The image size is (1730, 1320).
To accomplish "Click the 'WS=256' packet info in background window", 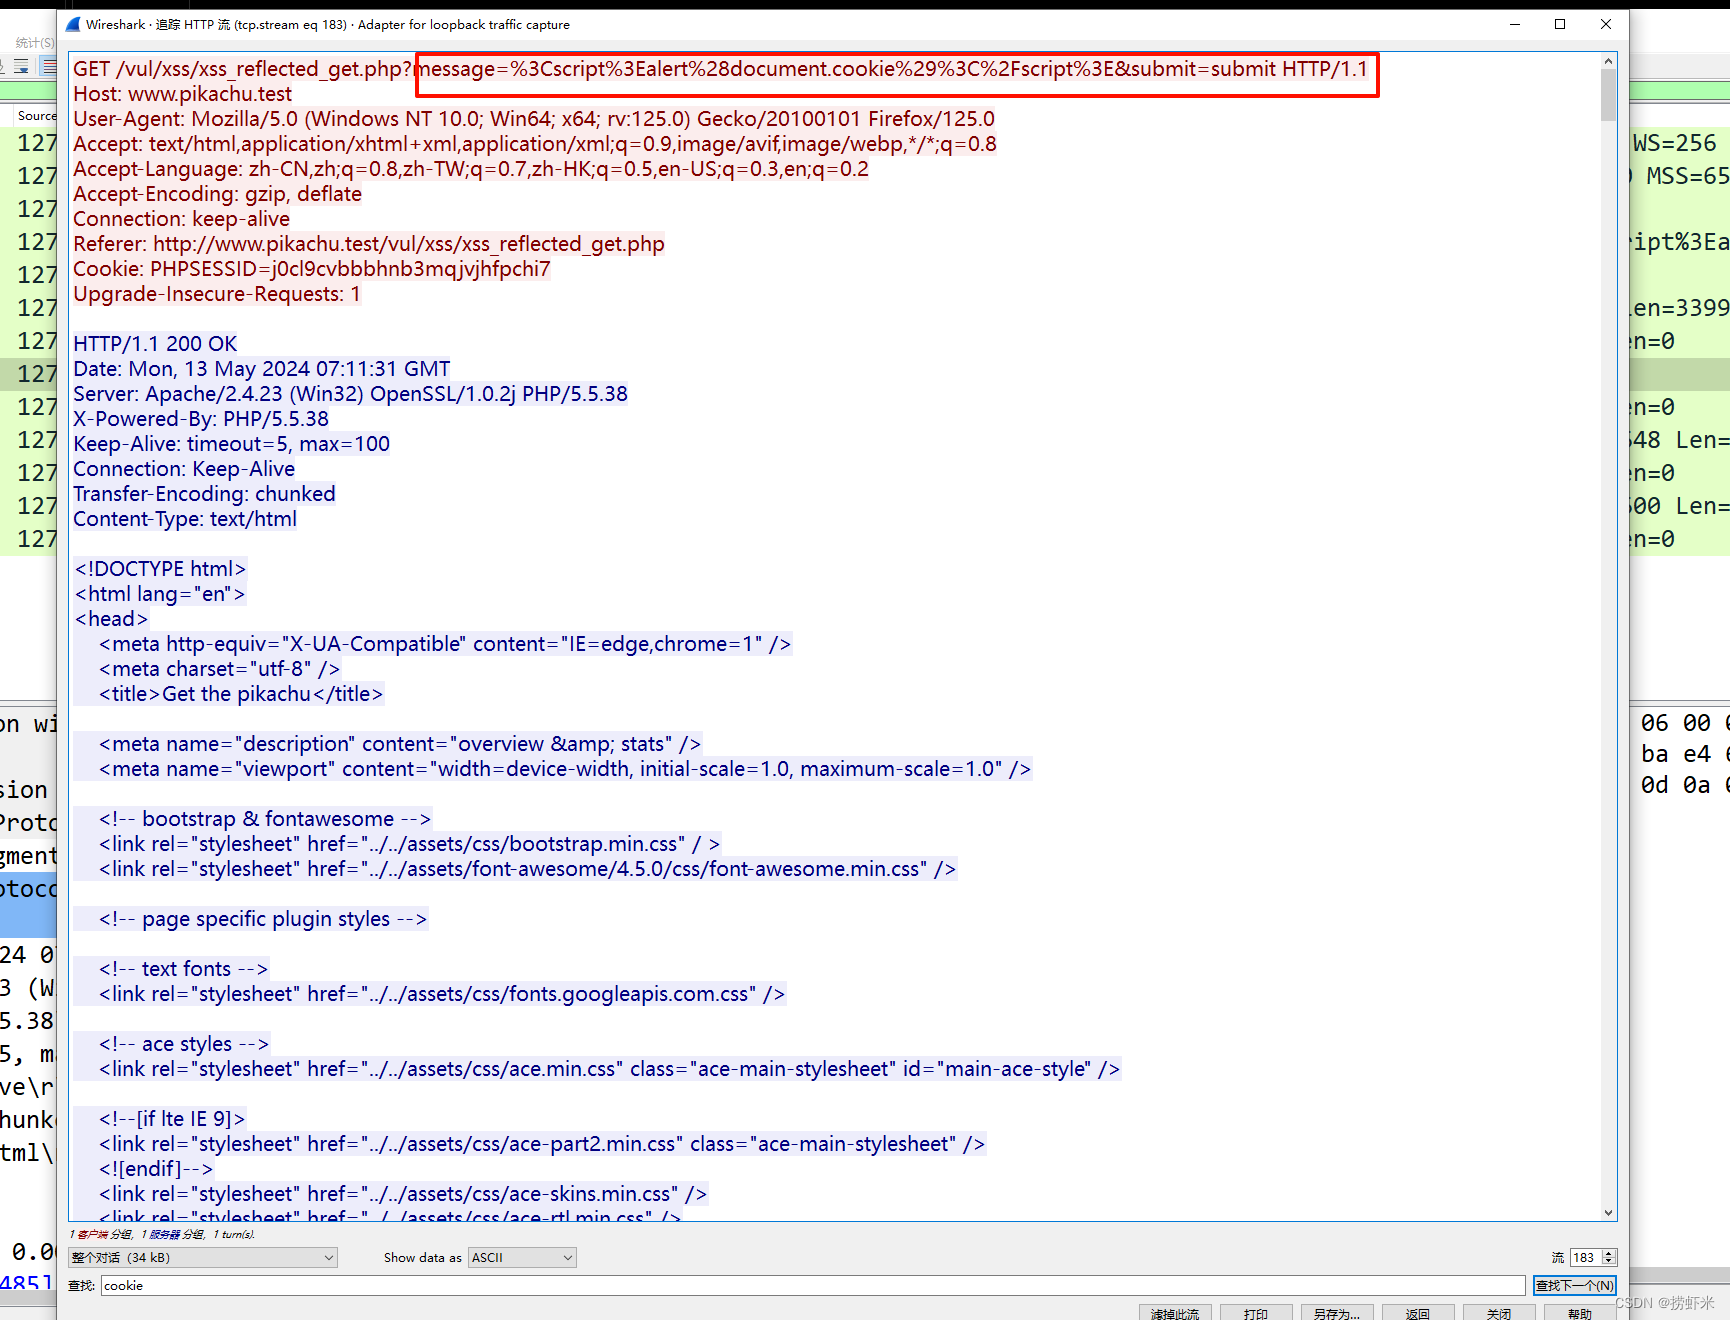I will click(1675, 143).
